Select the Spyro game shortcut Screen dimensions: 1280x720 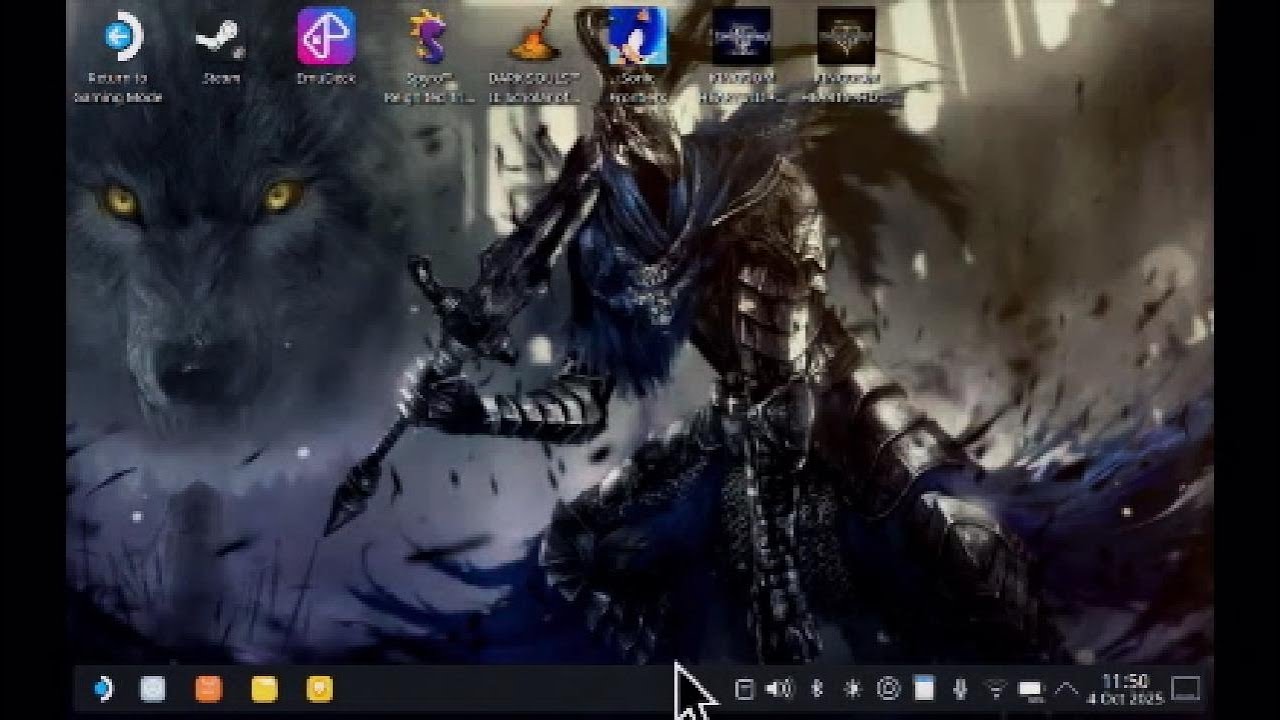[x=431, y=58]
